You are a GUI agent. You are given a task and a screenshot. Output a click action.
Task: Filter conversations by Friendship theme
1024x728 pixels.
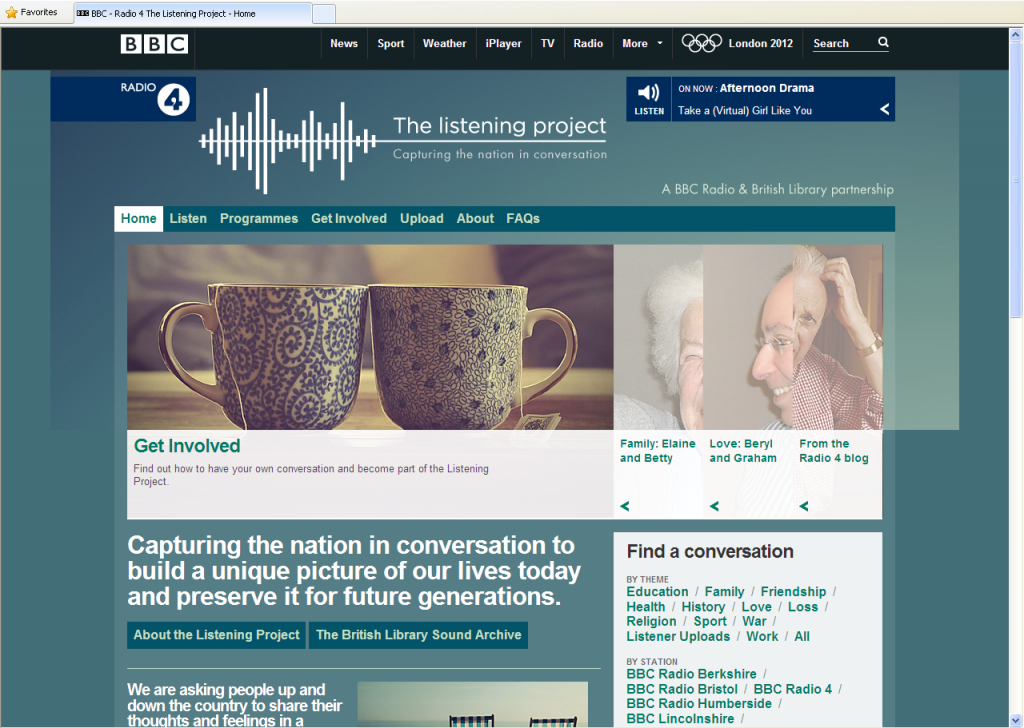coord(793,592)
